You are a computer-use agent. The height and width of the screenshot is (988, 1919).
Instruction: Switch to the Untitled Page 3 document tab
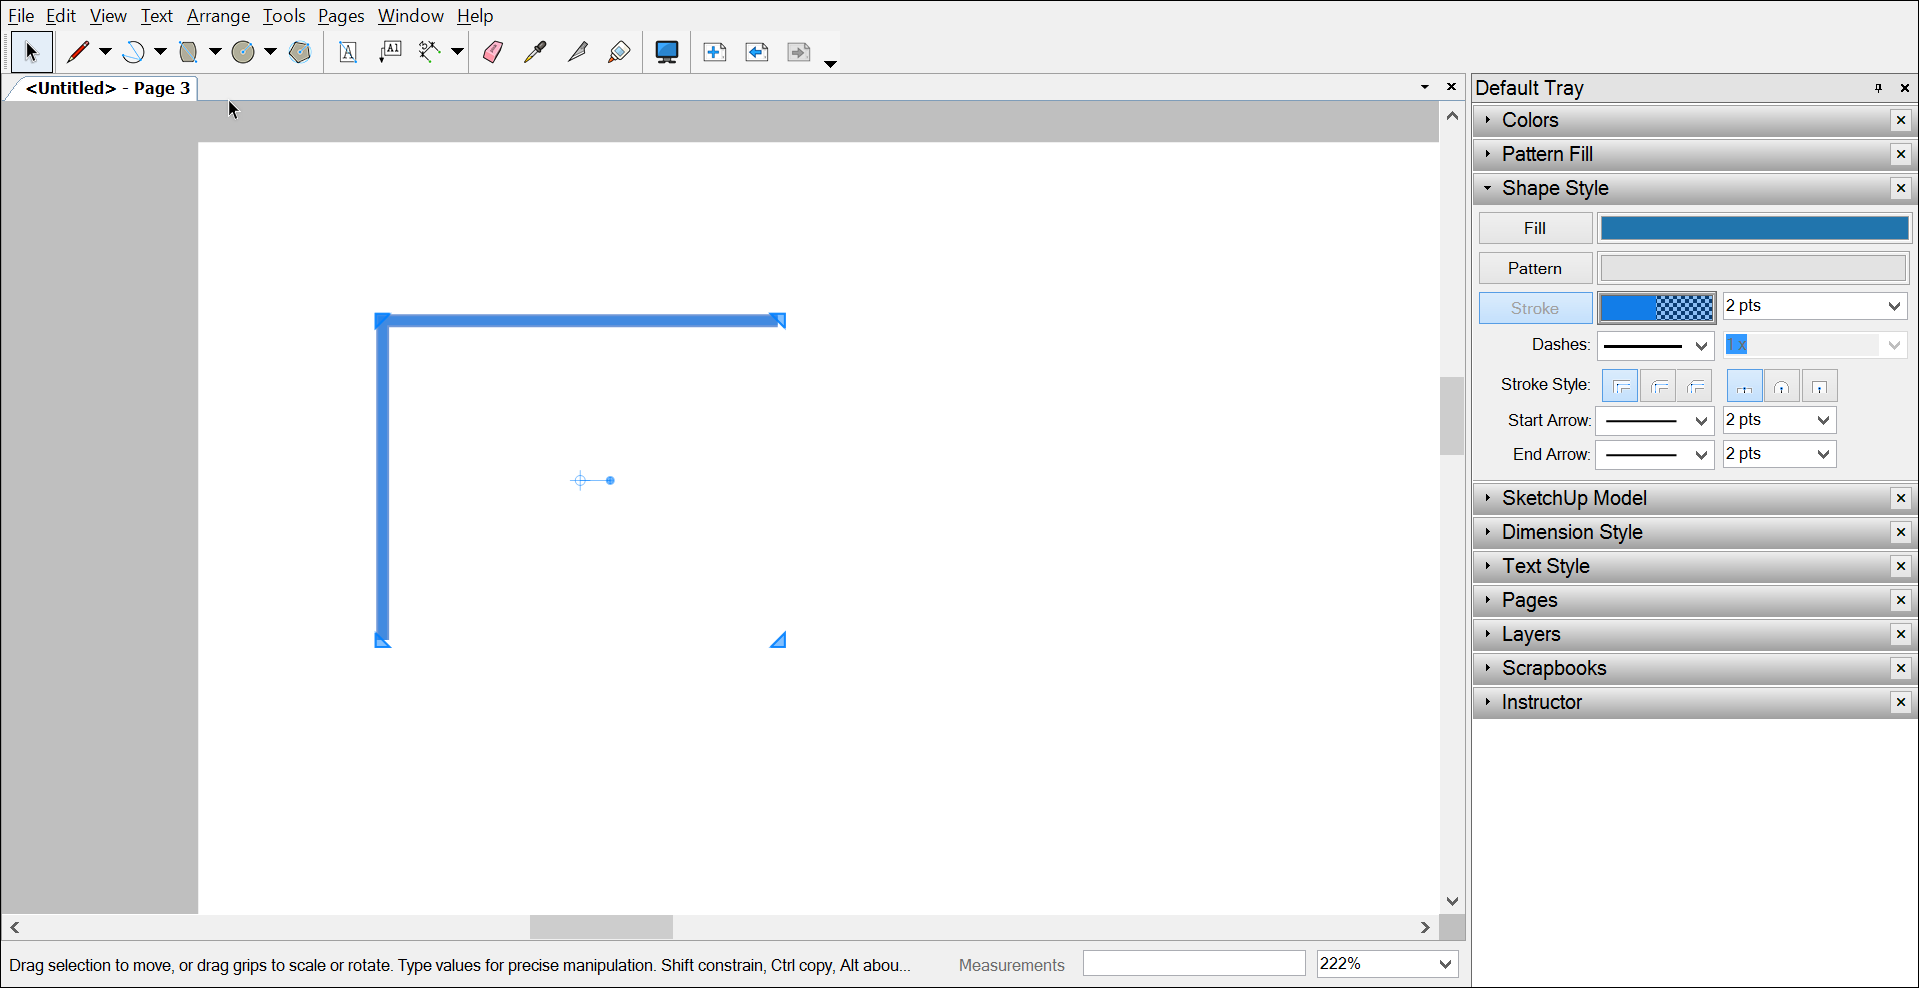point(110,88)
